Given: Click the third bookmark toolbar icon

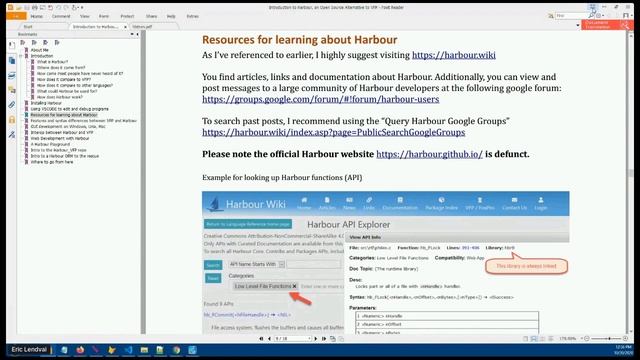Looking at the screenshot, I should coord(46,42).
